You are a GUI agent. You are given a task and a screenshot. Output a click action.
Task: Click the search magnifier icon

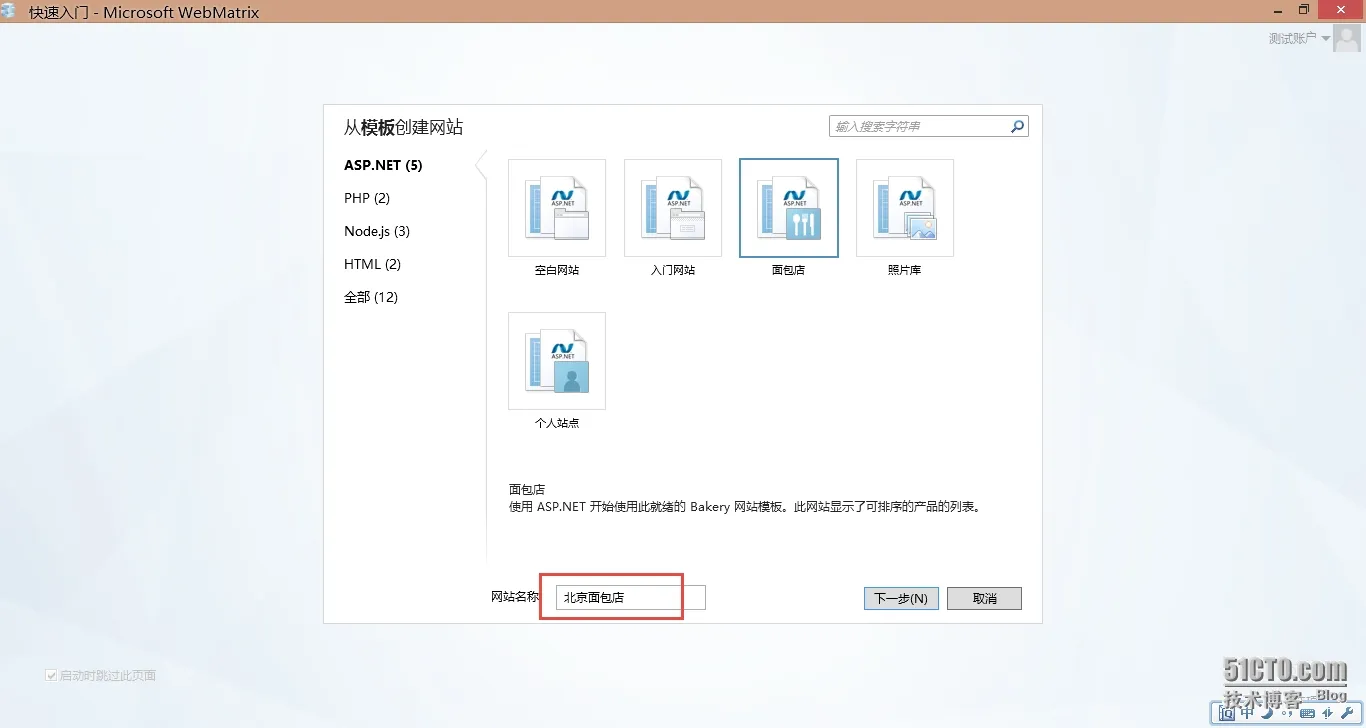click(1017, 126)
